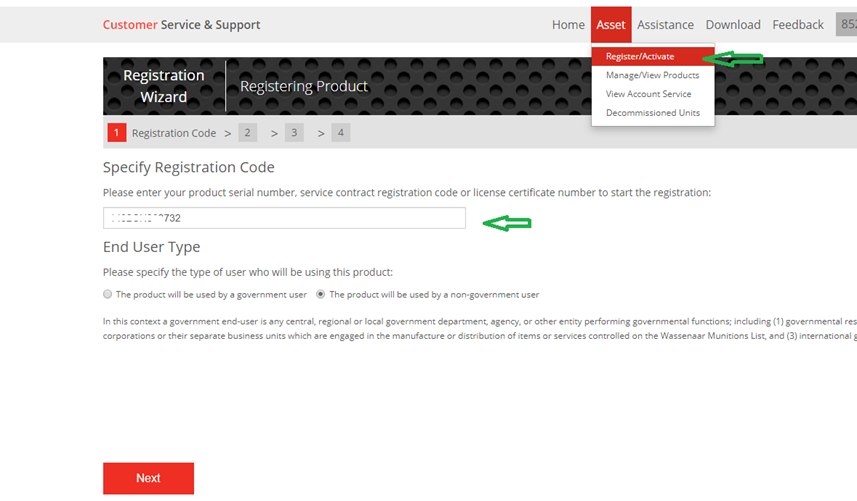Click the Customer Service & Support logo

pyautogui.click(x=181, y=25)
